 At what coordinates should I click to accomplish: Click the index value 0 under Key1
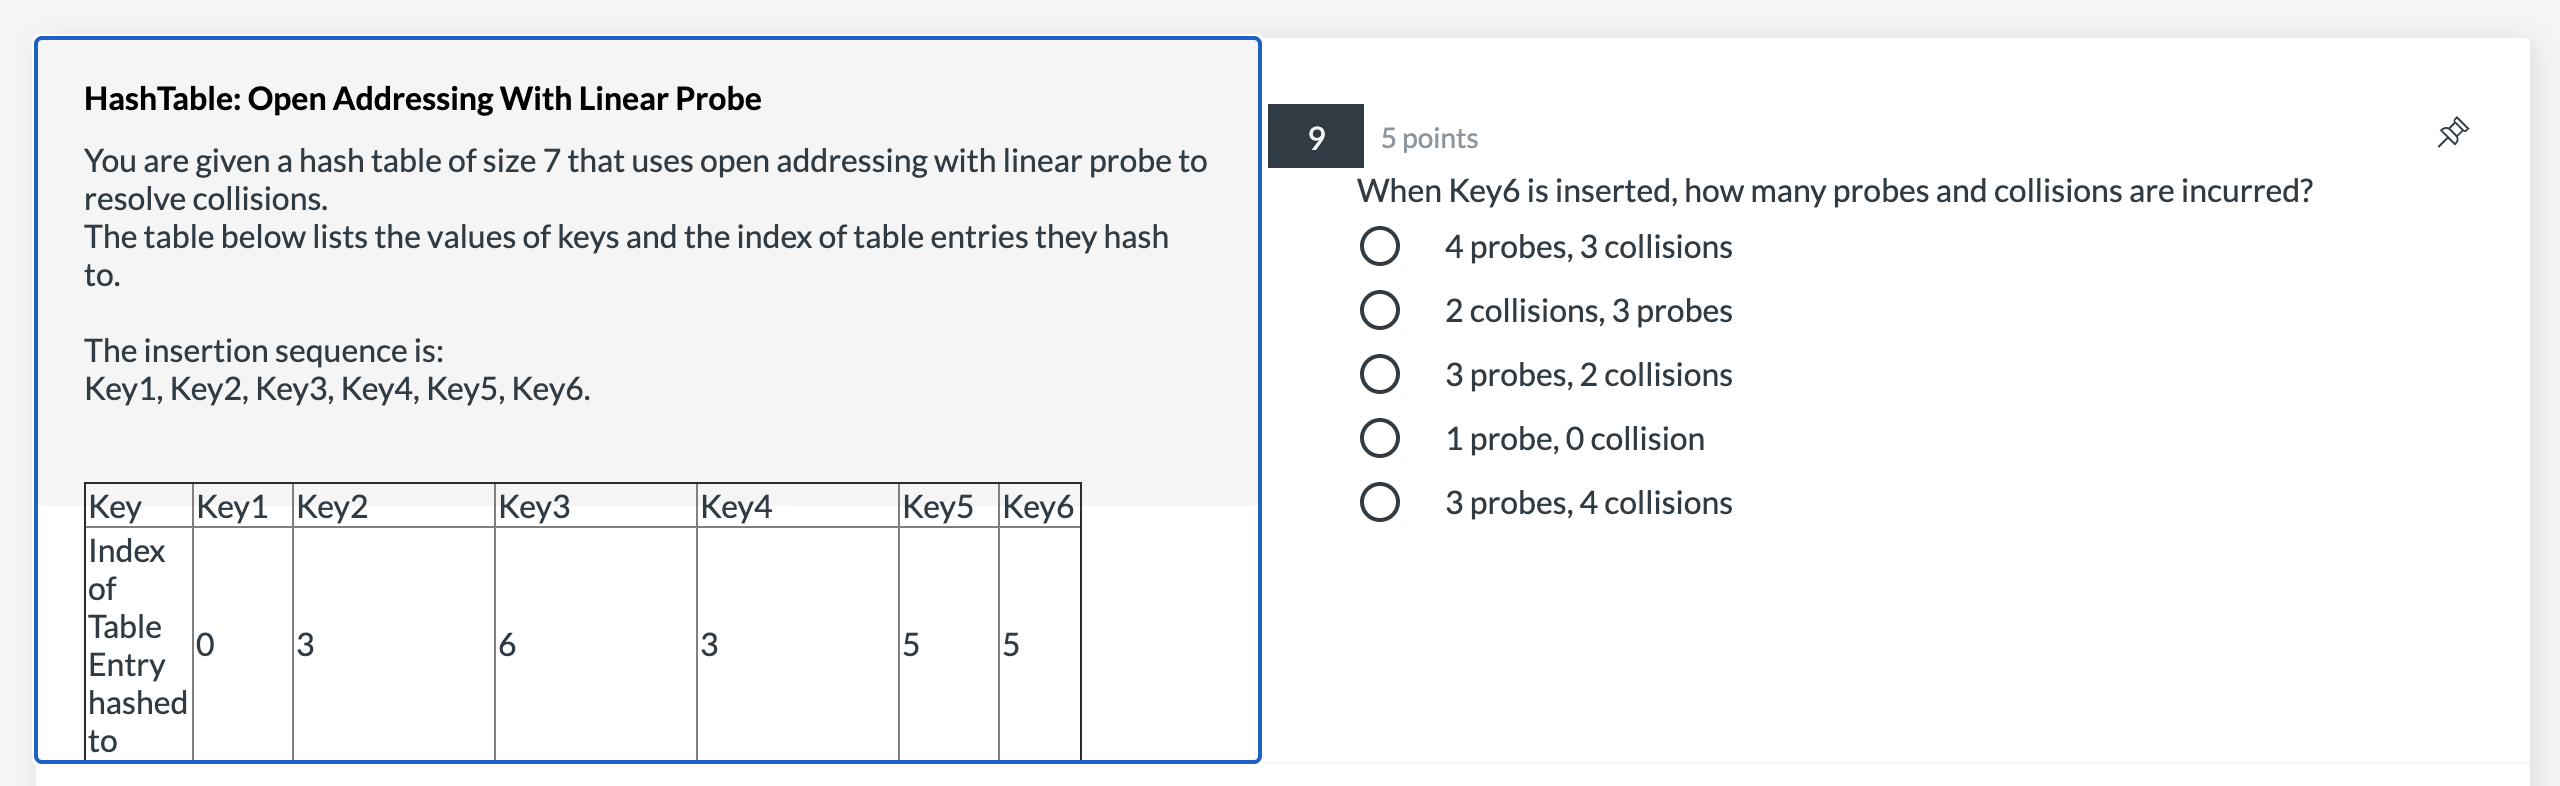[x=205, y=645]
